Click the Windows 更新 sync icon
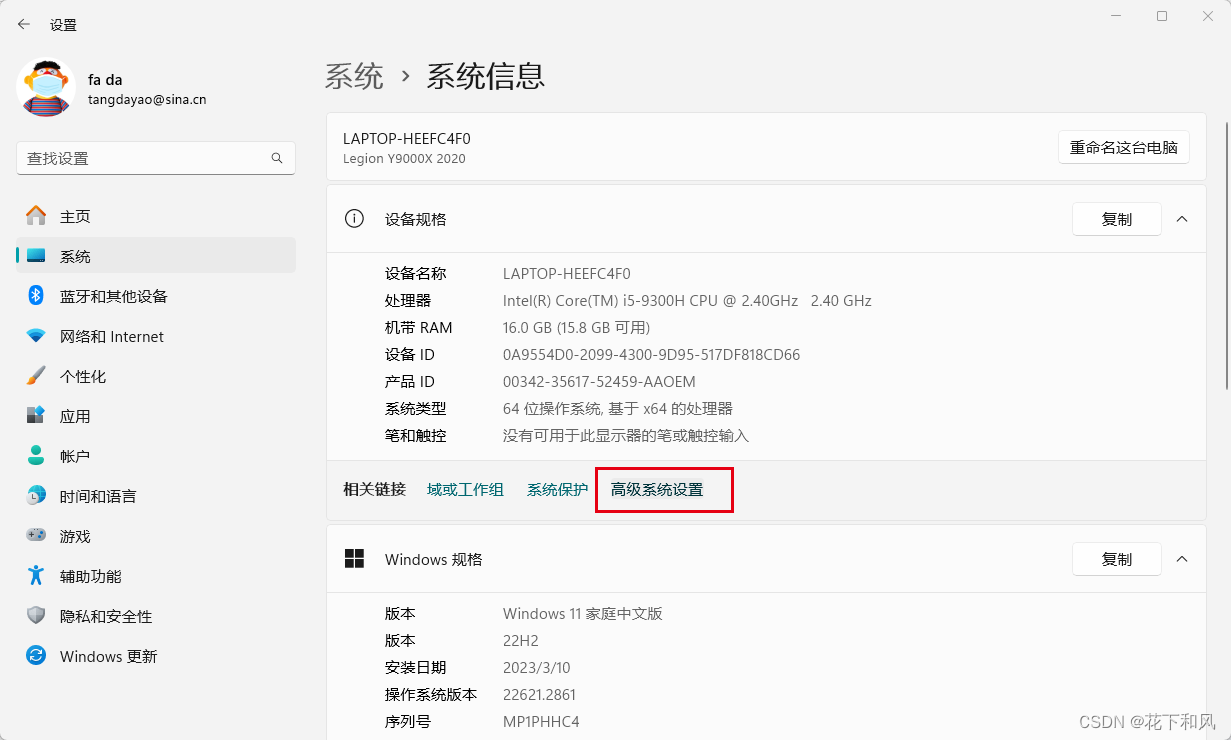Screen dimensions: 1231x740 click(x=36, y=656)
